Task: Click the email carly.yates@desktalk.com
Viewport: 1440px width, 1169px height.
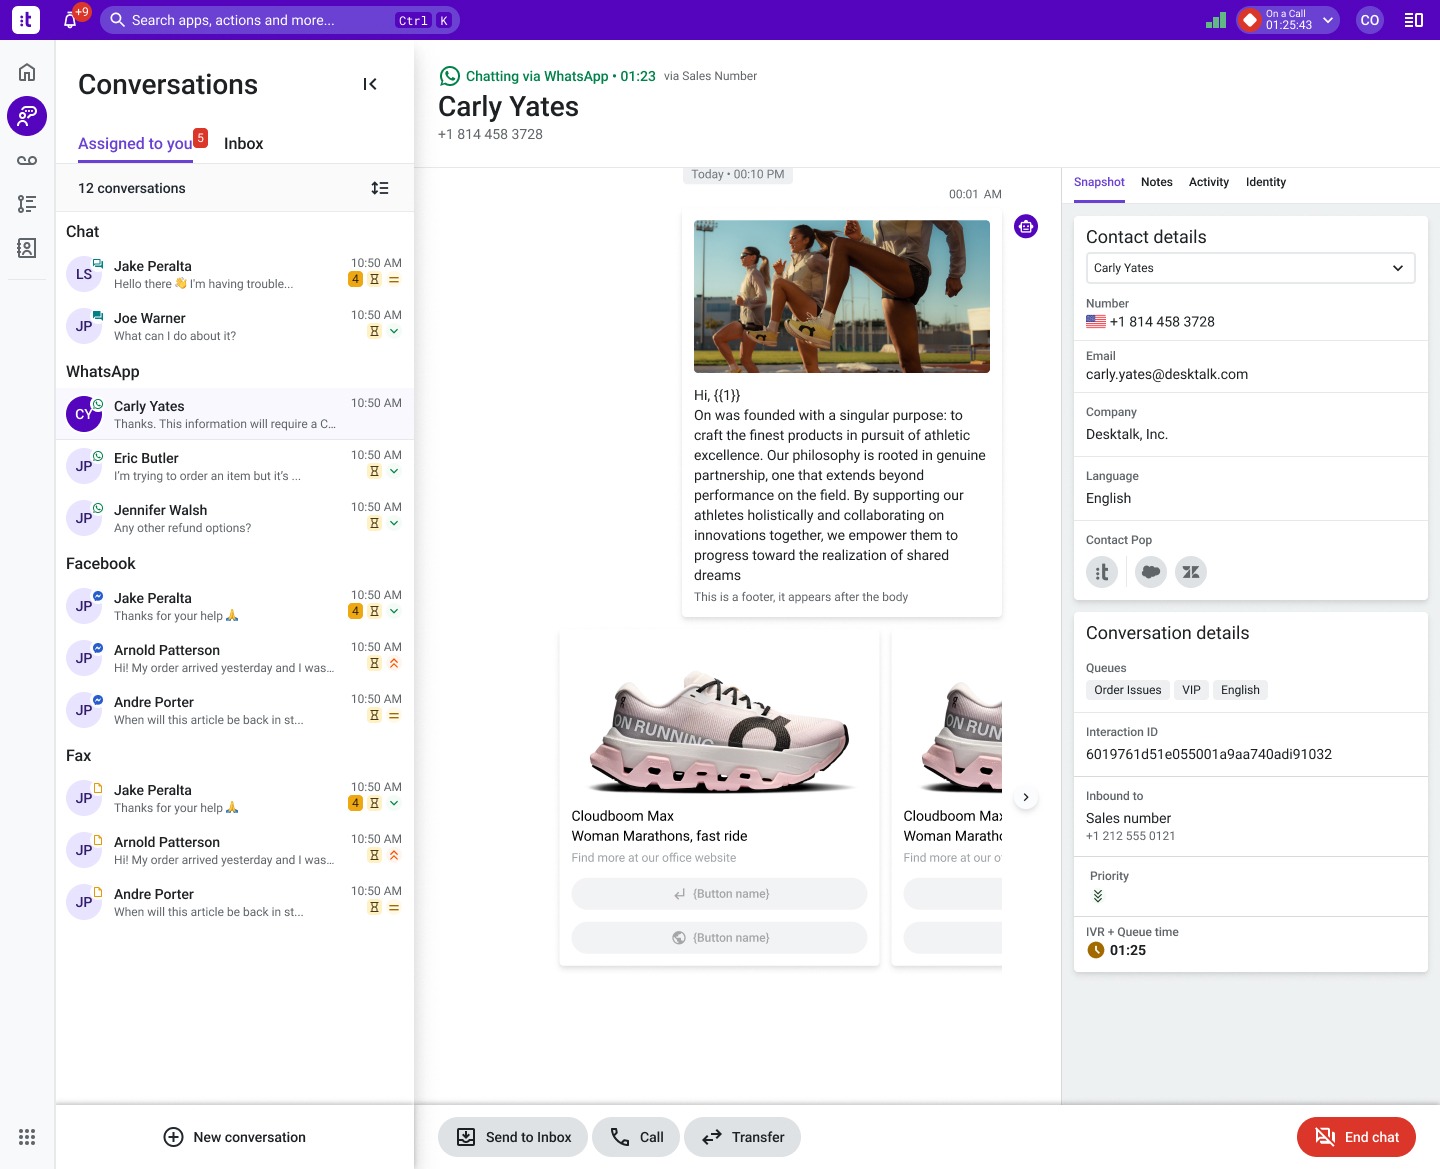Action: [x=1167, y=375]
